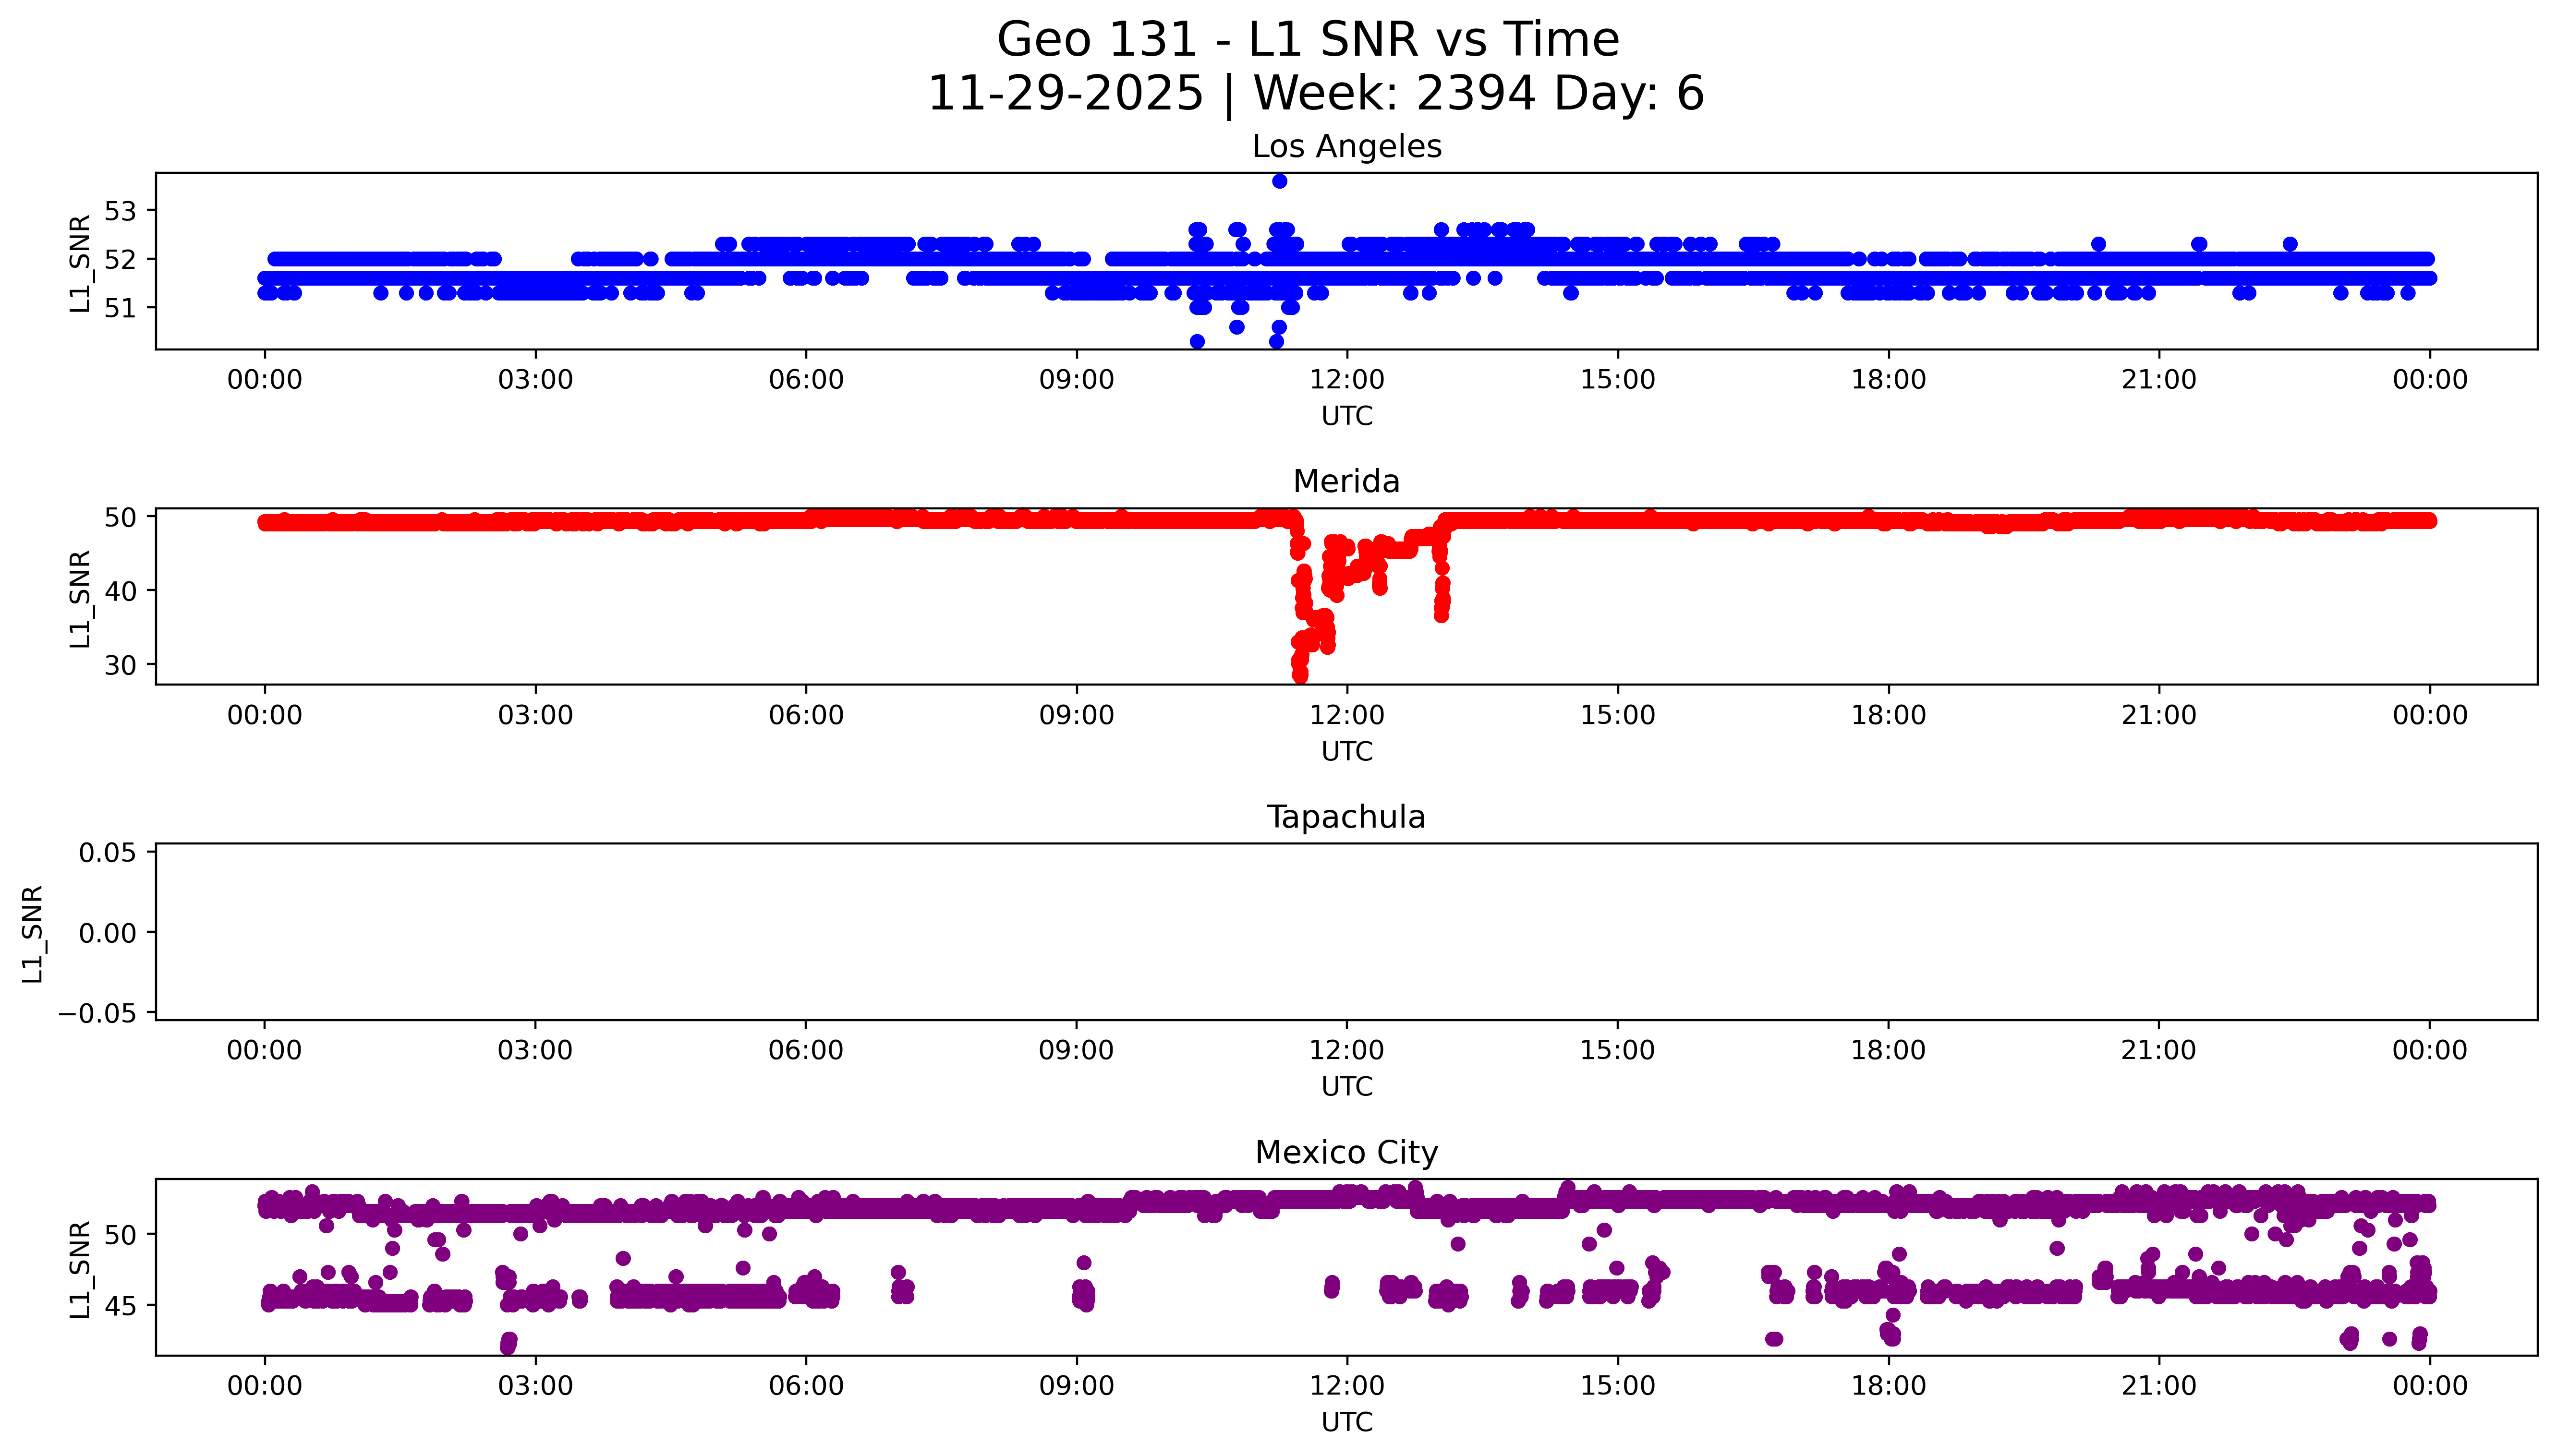Click the 'Mexico City' subplot title
The image size is (2557, 1456).
coord(1346,1152)
